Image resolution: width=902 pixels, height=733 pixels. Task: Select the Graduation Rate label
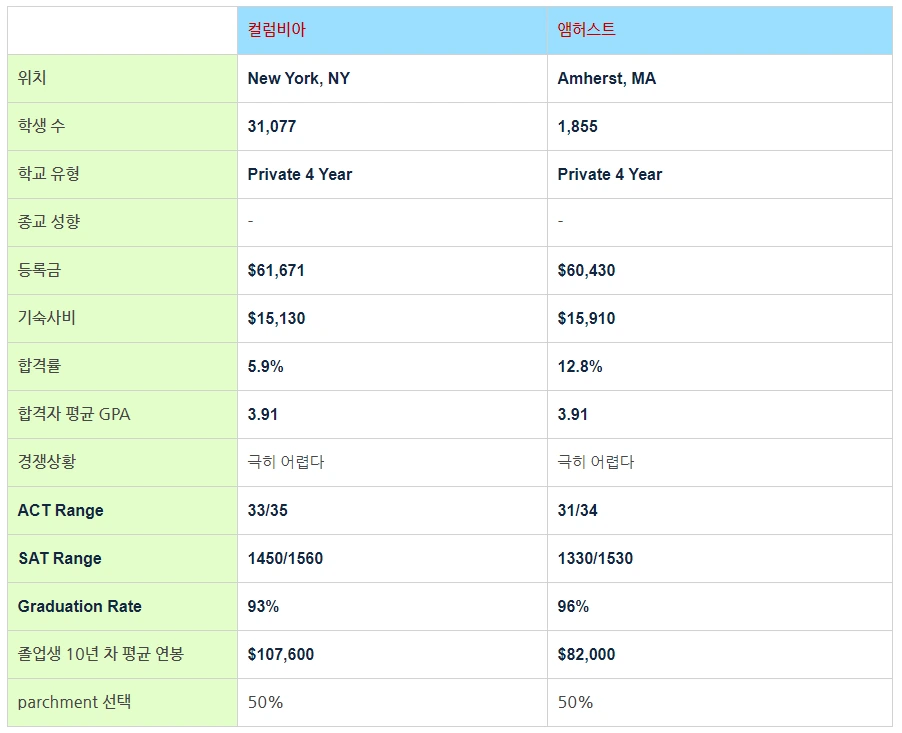click(x=79, y=606)
